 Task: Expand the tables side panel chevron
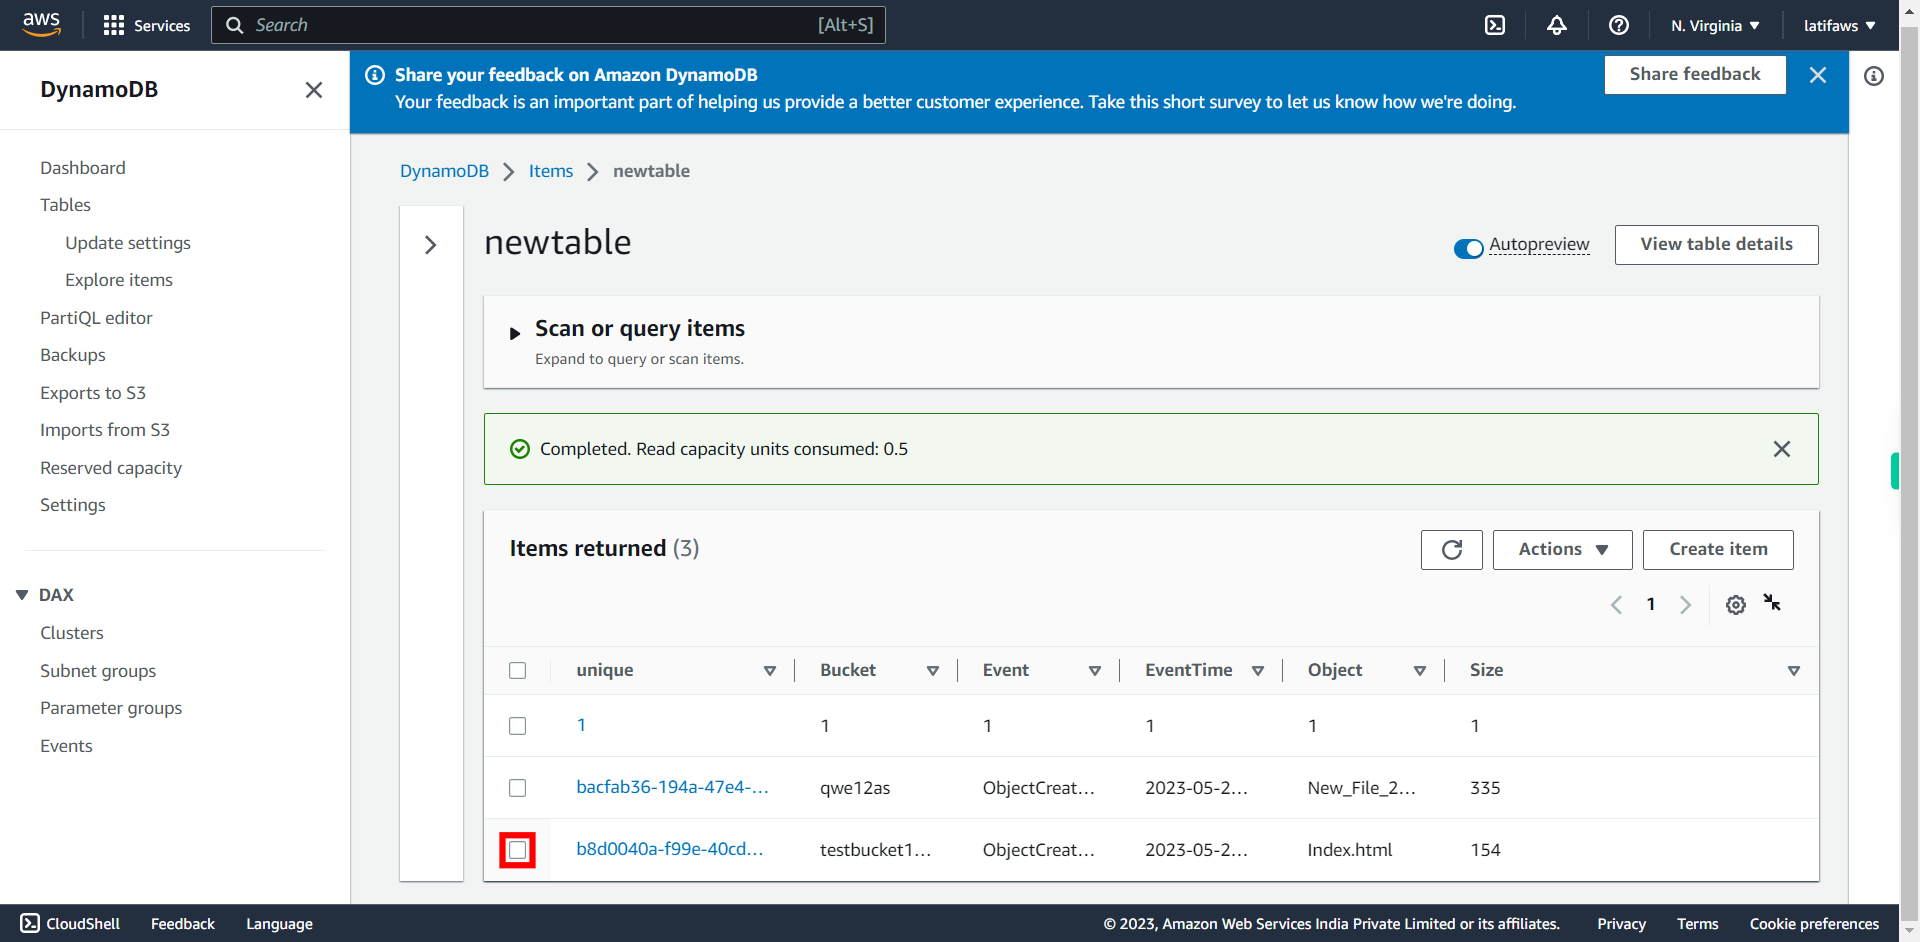click(431, 245)
